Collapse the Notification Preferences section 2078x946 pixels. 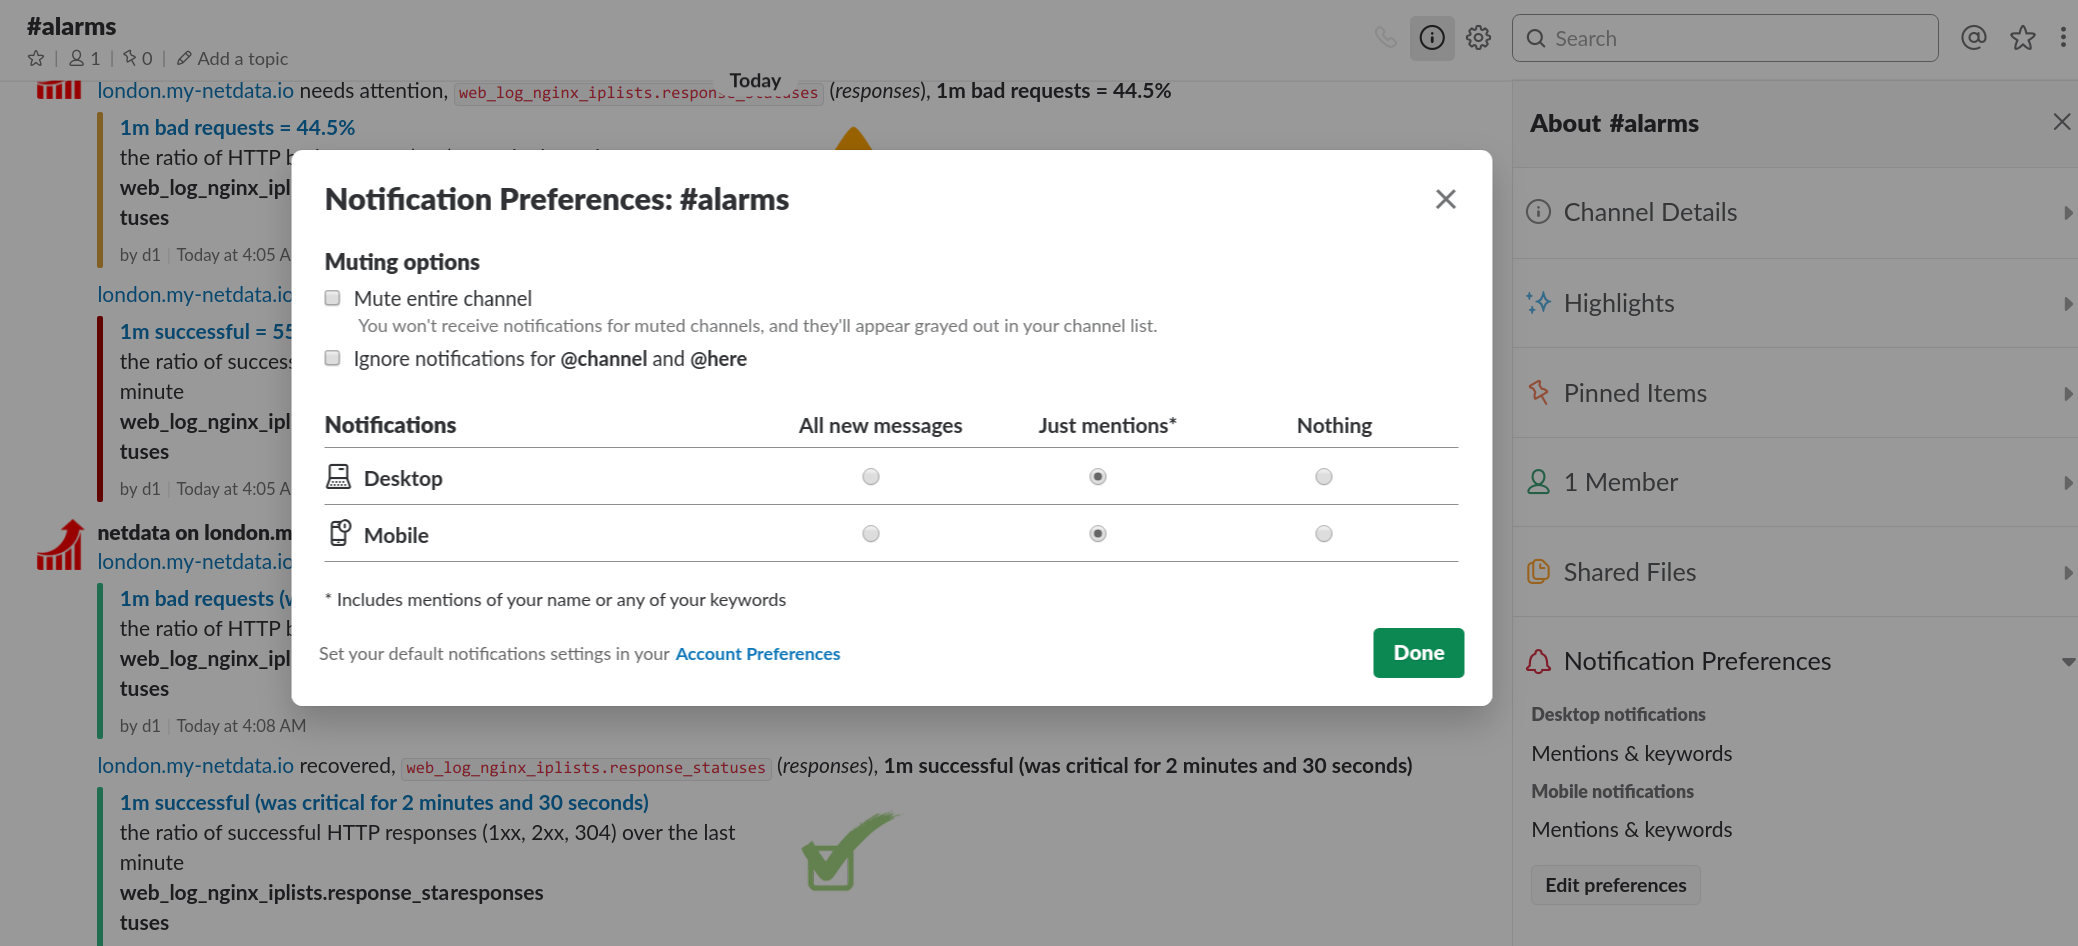coord(2064,660)
